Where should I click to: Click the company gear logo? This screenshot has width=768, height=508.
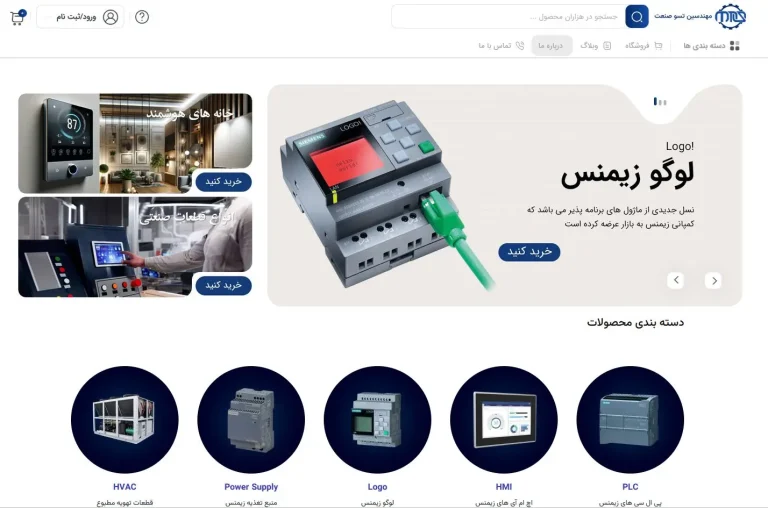[x=730, y=17]
